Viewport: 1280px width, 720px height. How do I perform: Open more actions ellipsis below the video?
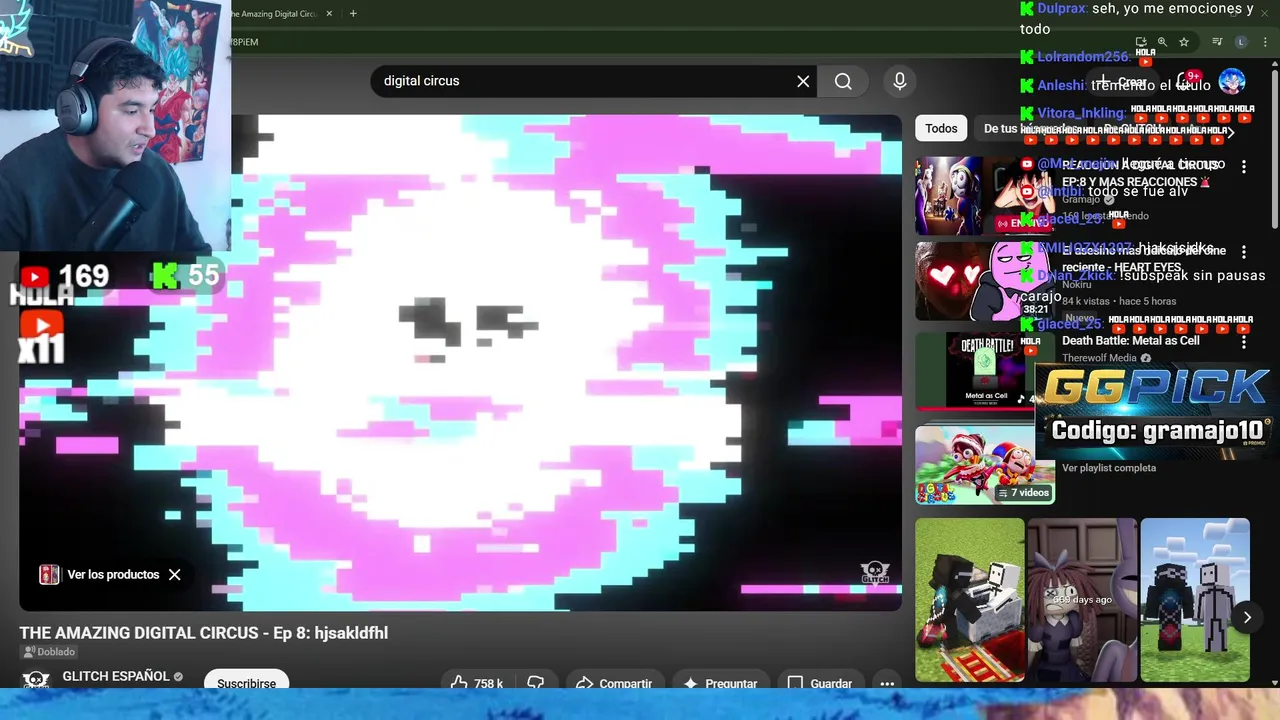(x=887, y=683)
